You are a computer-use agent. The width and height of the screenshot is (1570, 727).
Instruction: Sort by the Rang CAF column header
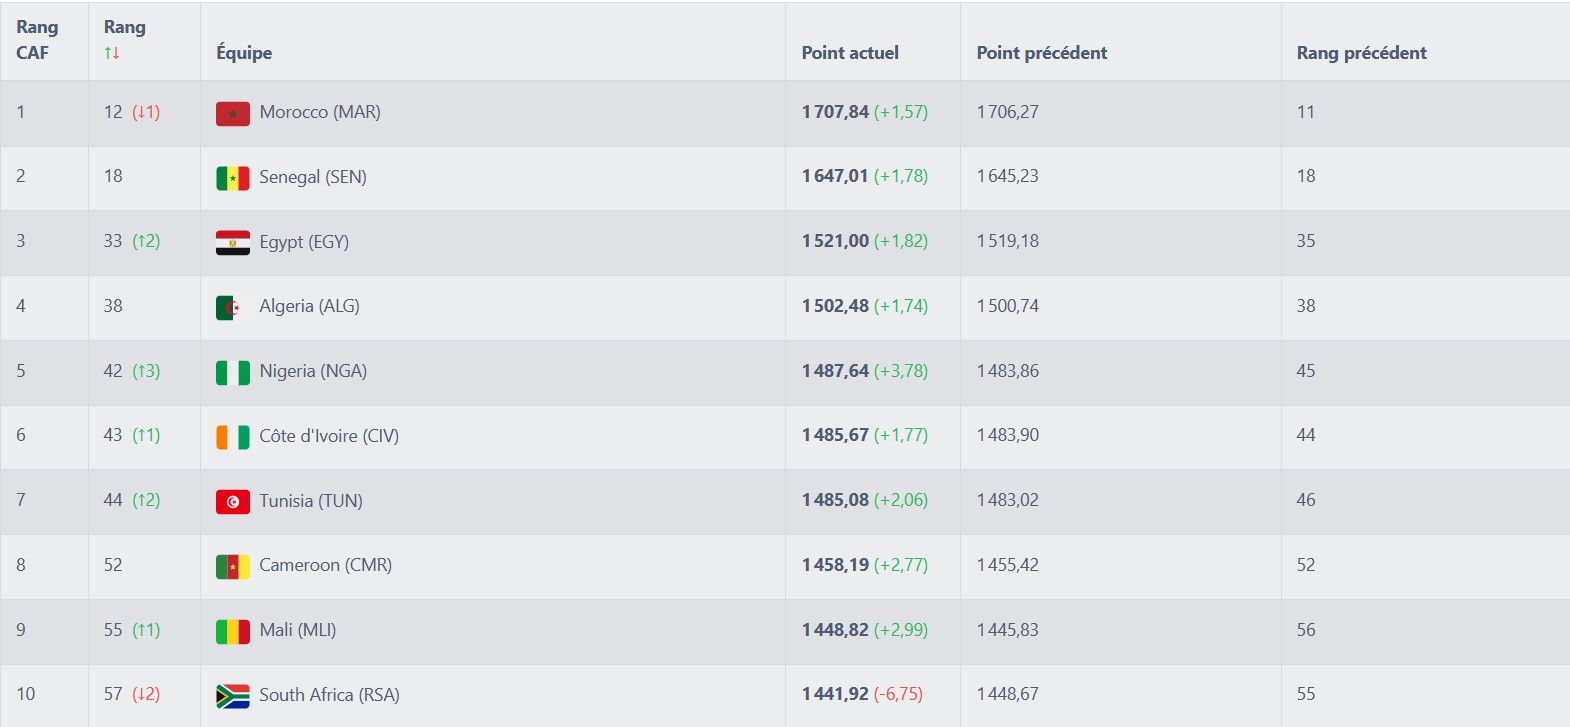click(x=37, y=40)
